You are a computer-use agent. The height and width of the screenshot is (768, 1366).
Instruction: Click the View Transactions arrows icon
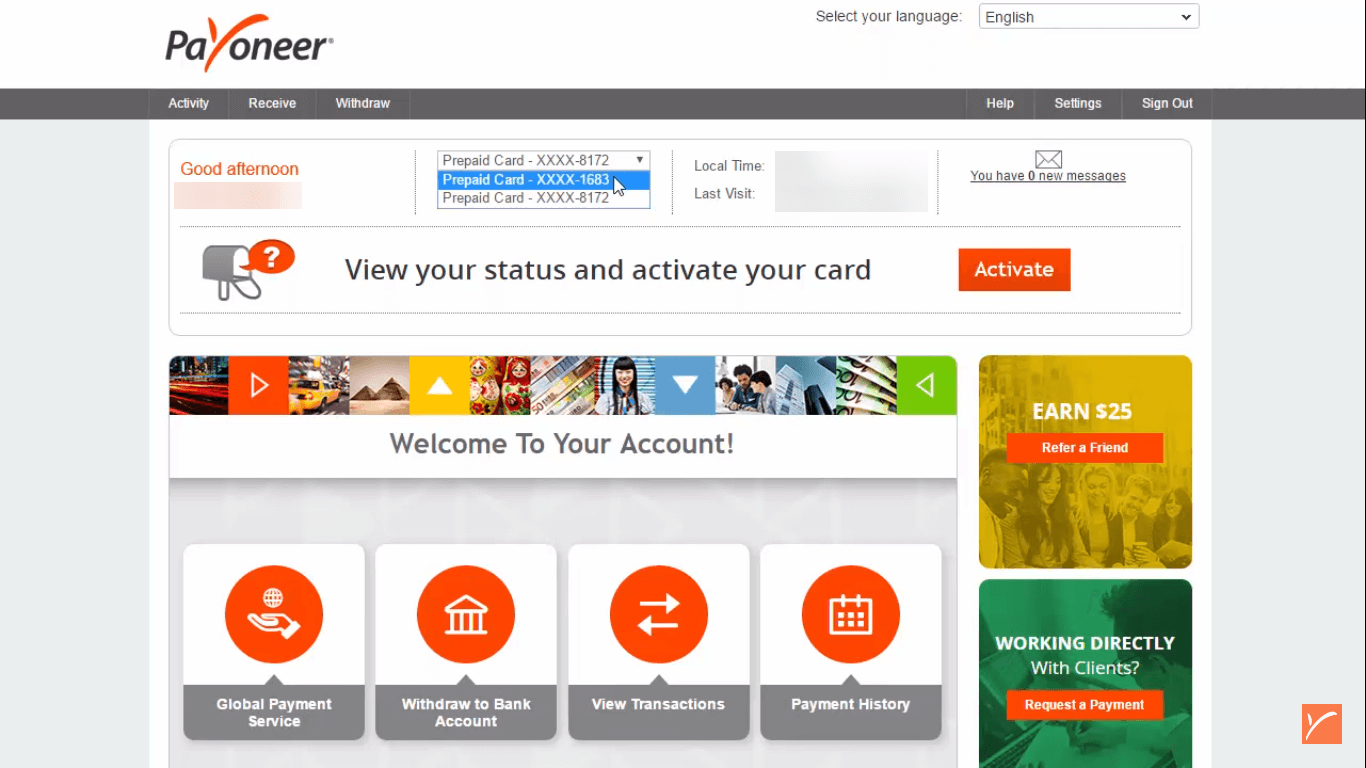click(x=658, y=614)
